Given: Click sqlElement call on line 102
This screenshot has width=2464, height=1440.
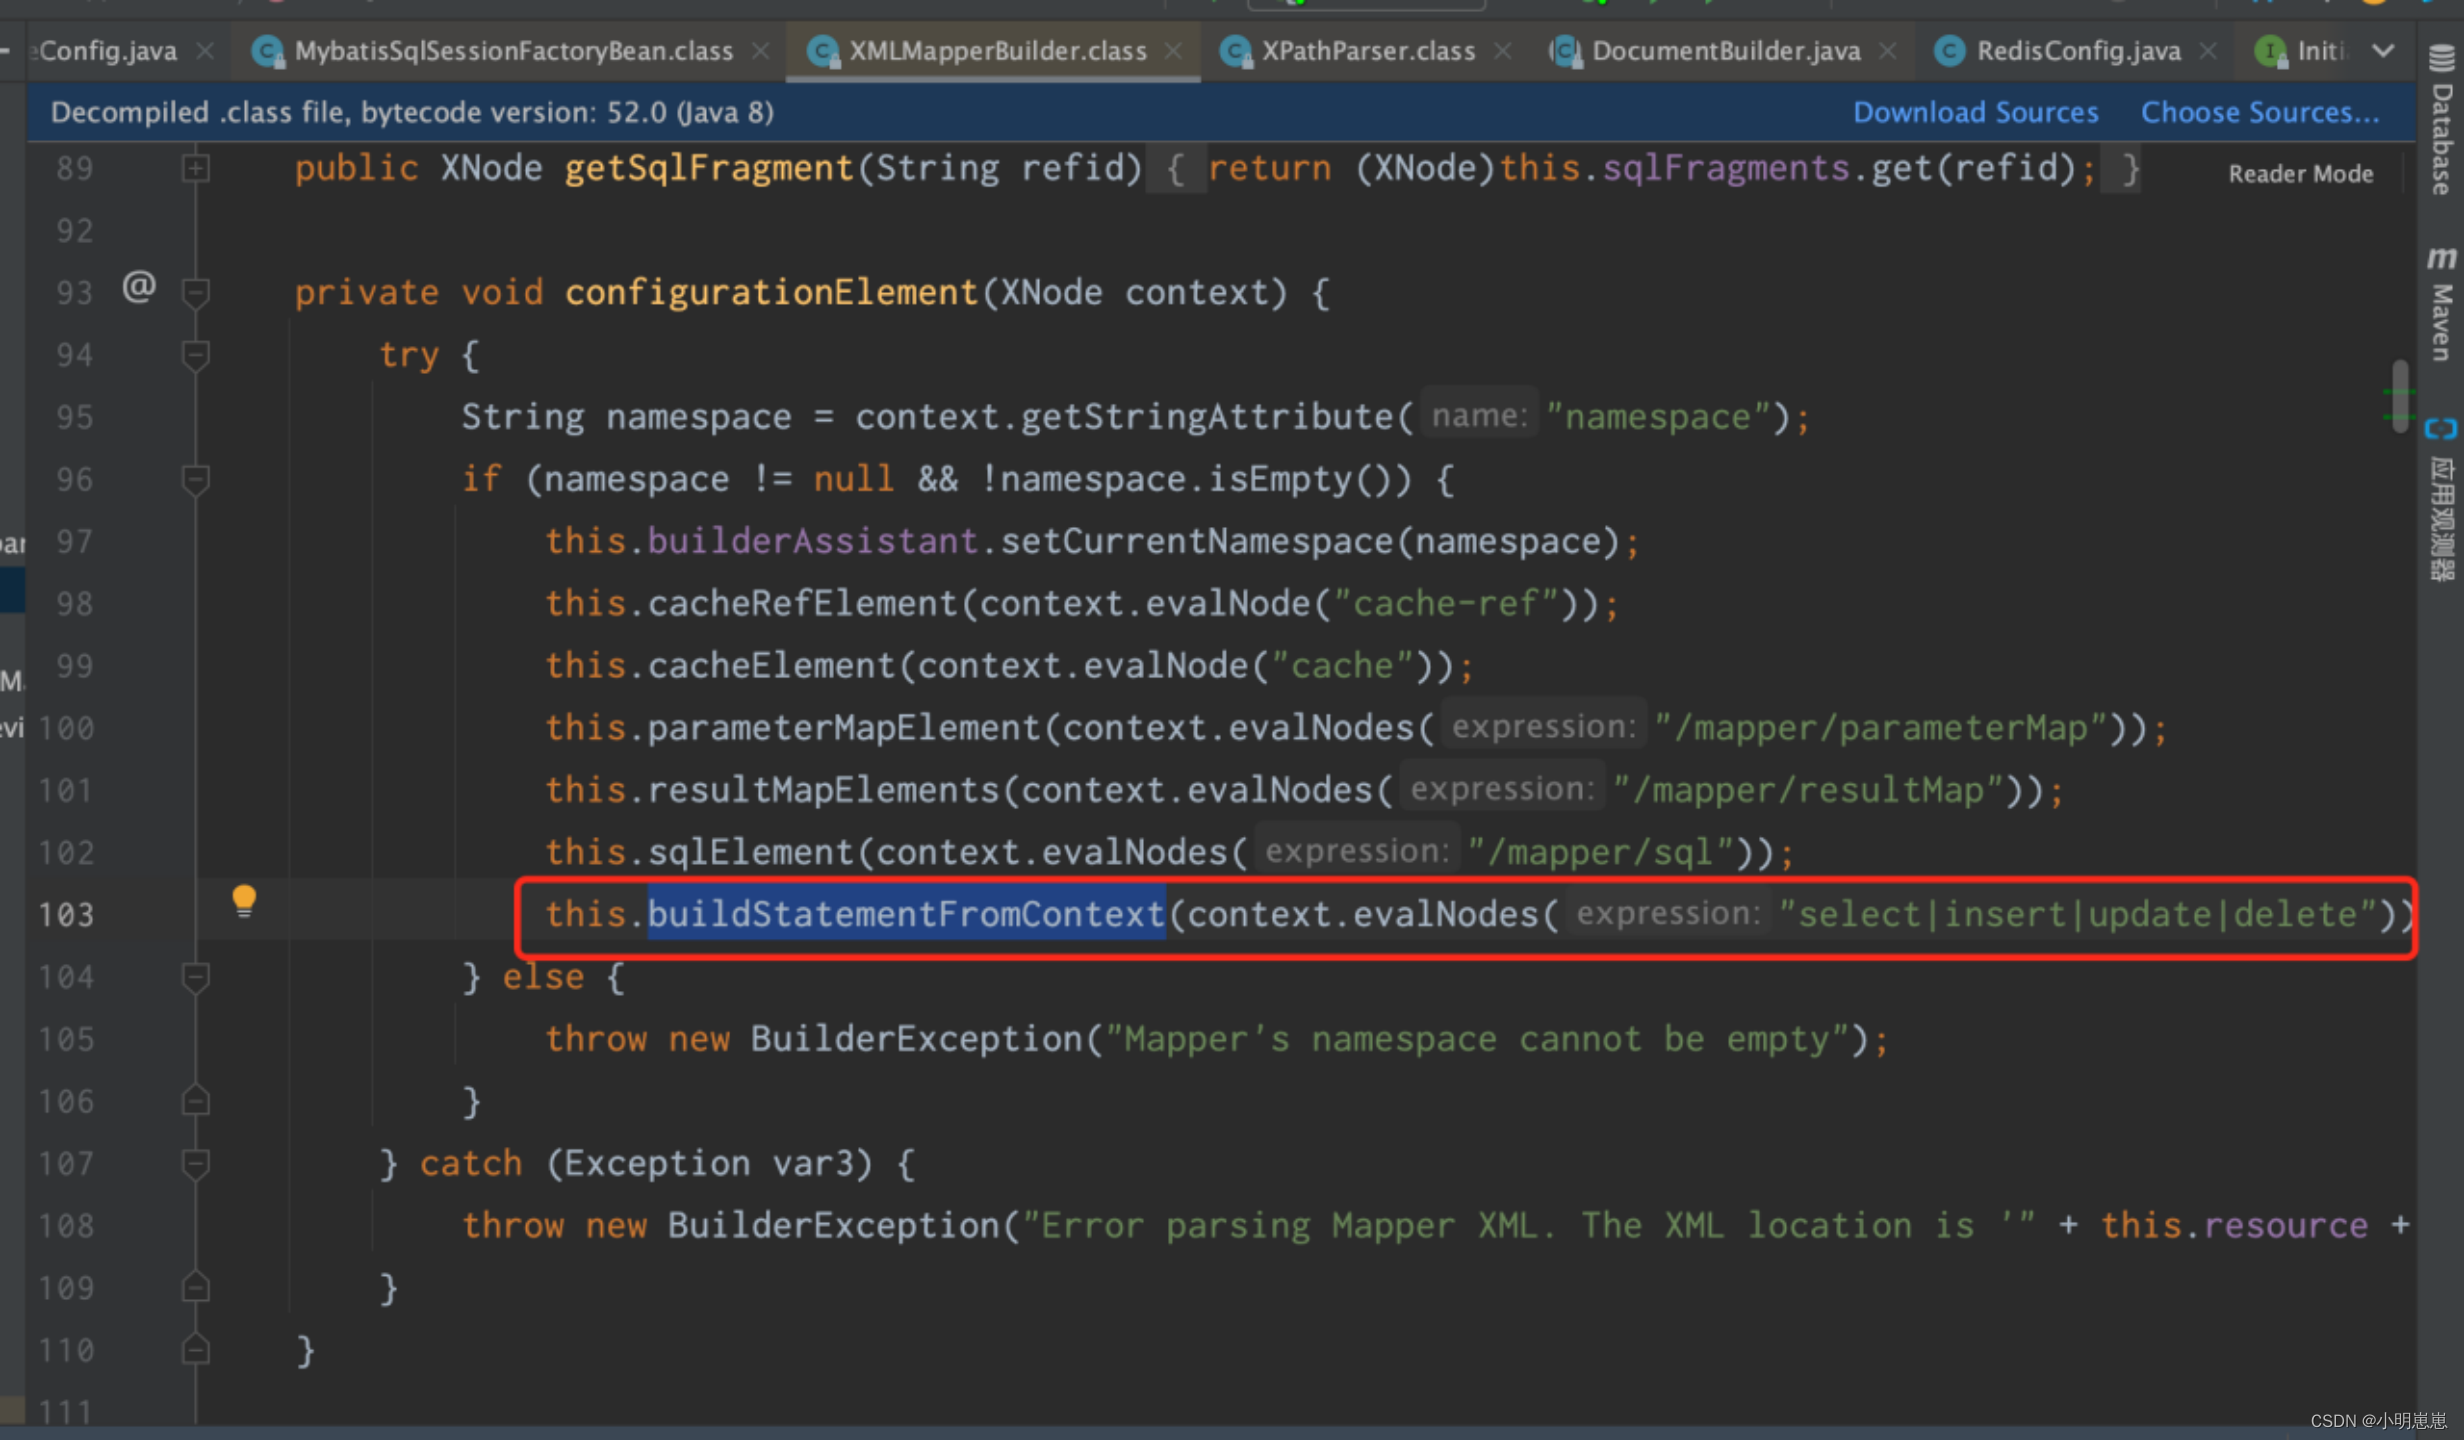Looking at the screenshot, I should coord(751,852).
